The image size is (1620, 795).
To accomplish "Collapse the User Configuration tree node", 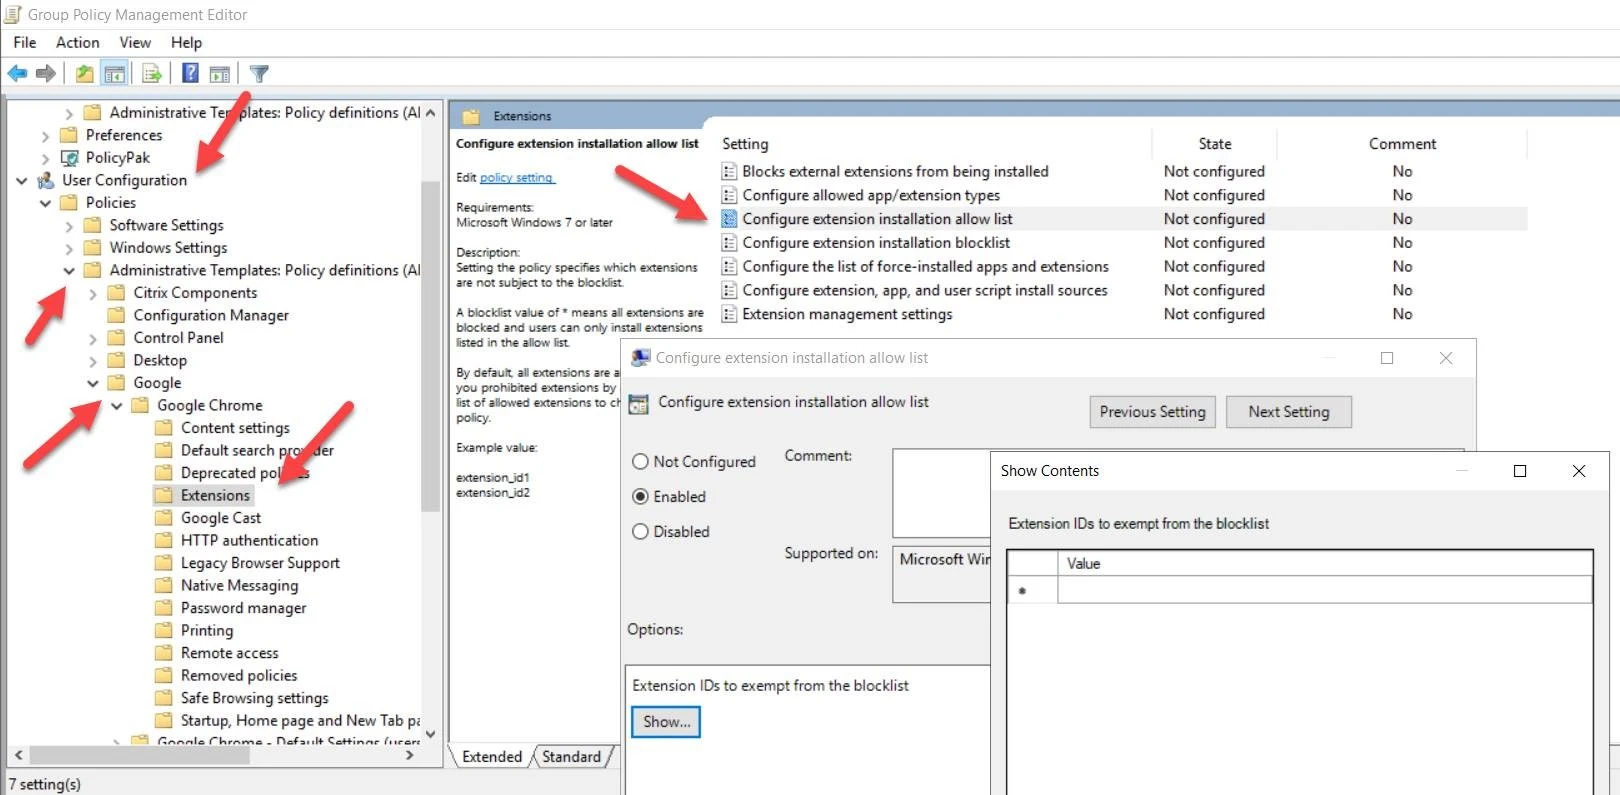I will (22, 181).
